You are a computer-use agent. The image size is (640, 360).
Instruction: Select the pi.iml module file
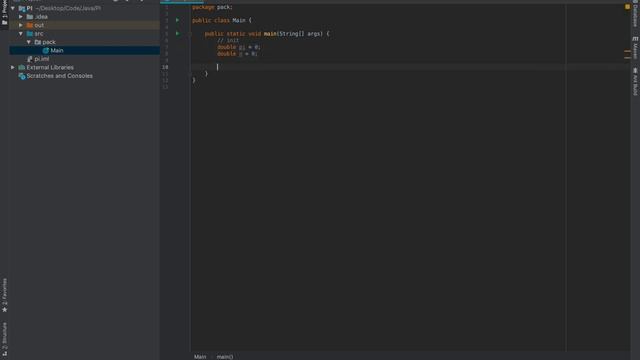point(84,59)
